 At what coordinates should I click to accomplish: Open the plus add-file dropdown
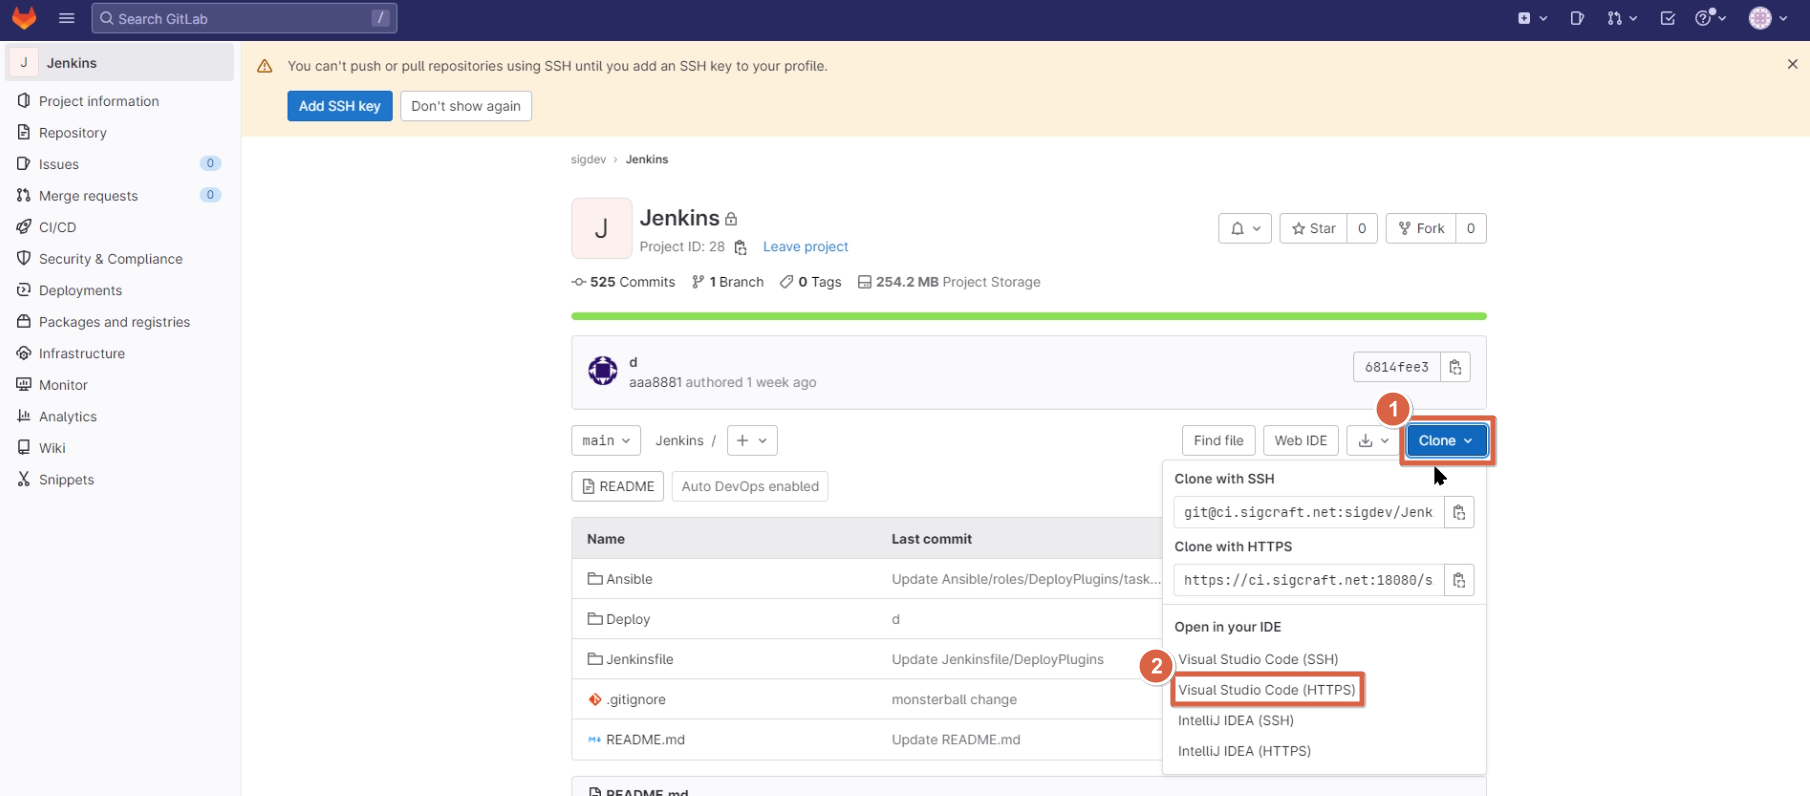(x=752, y=440)
